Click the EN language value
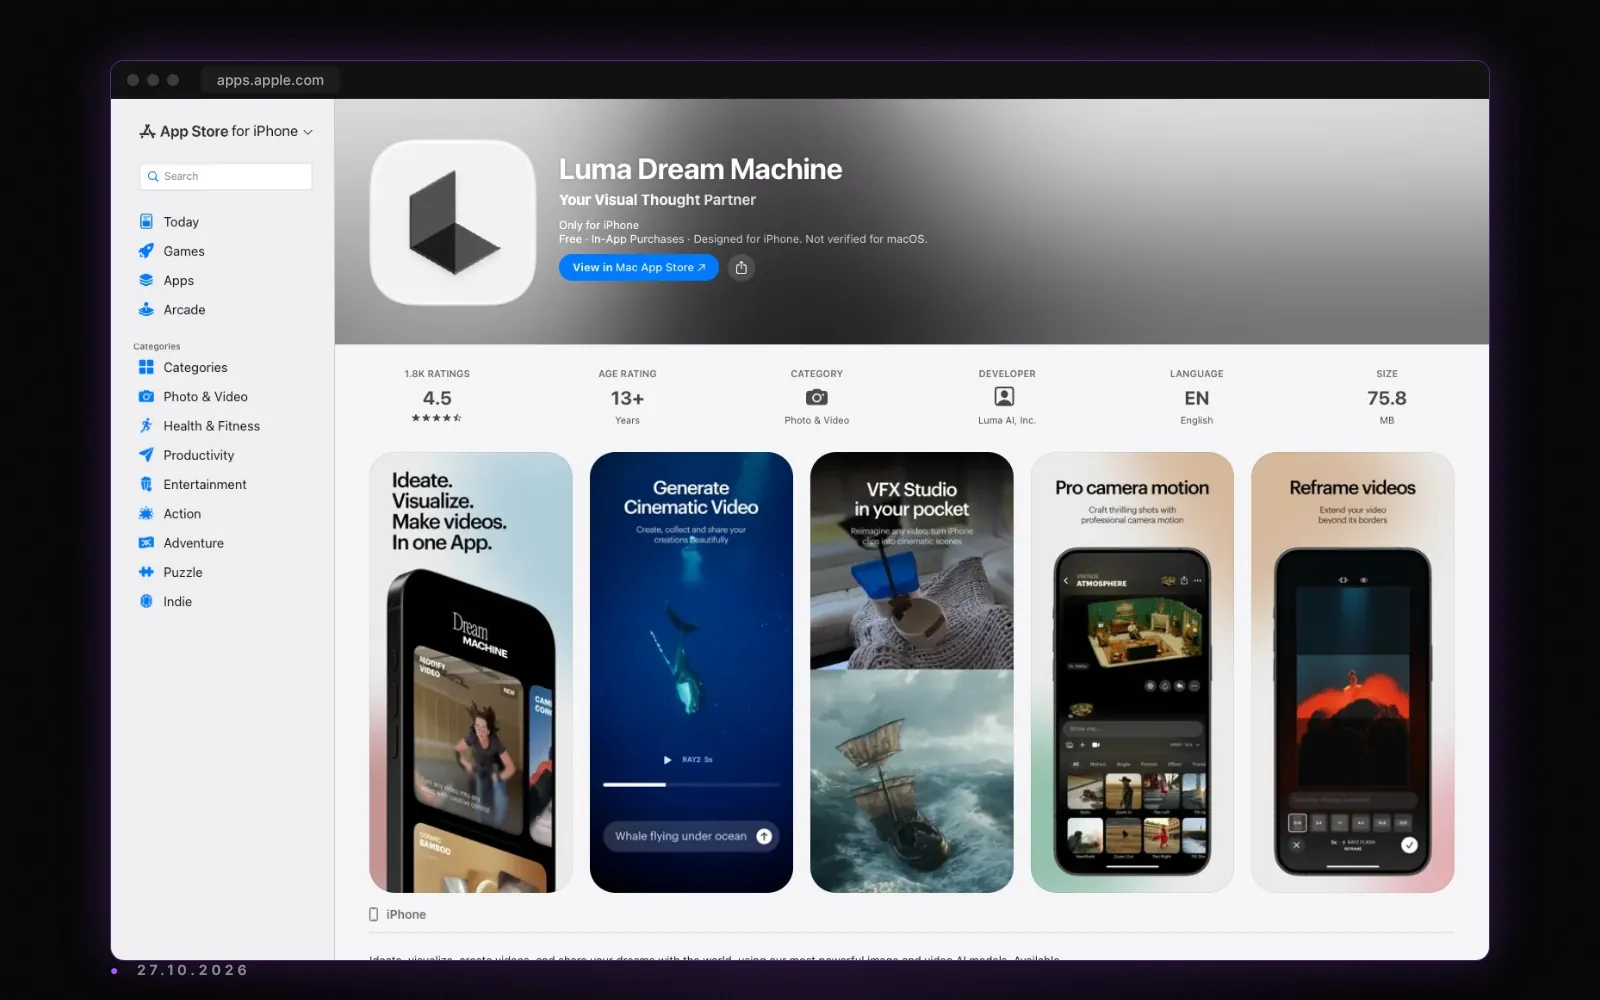 1197,398
